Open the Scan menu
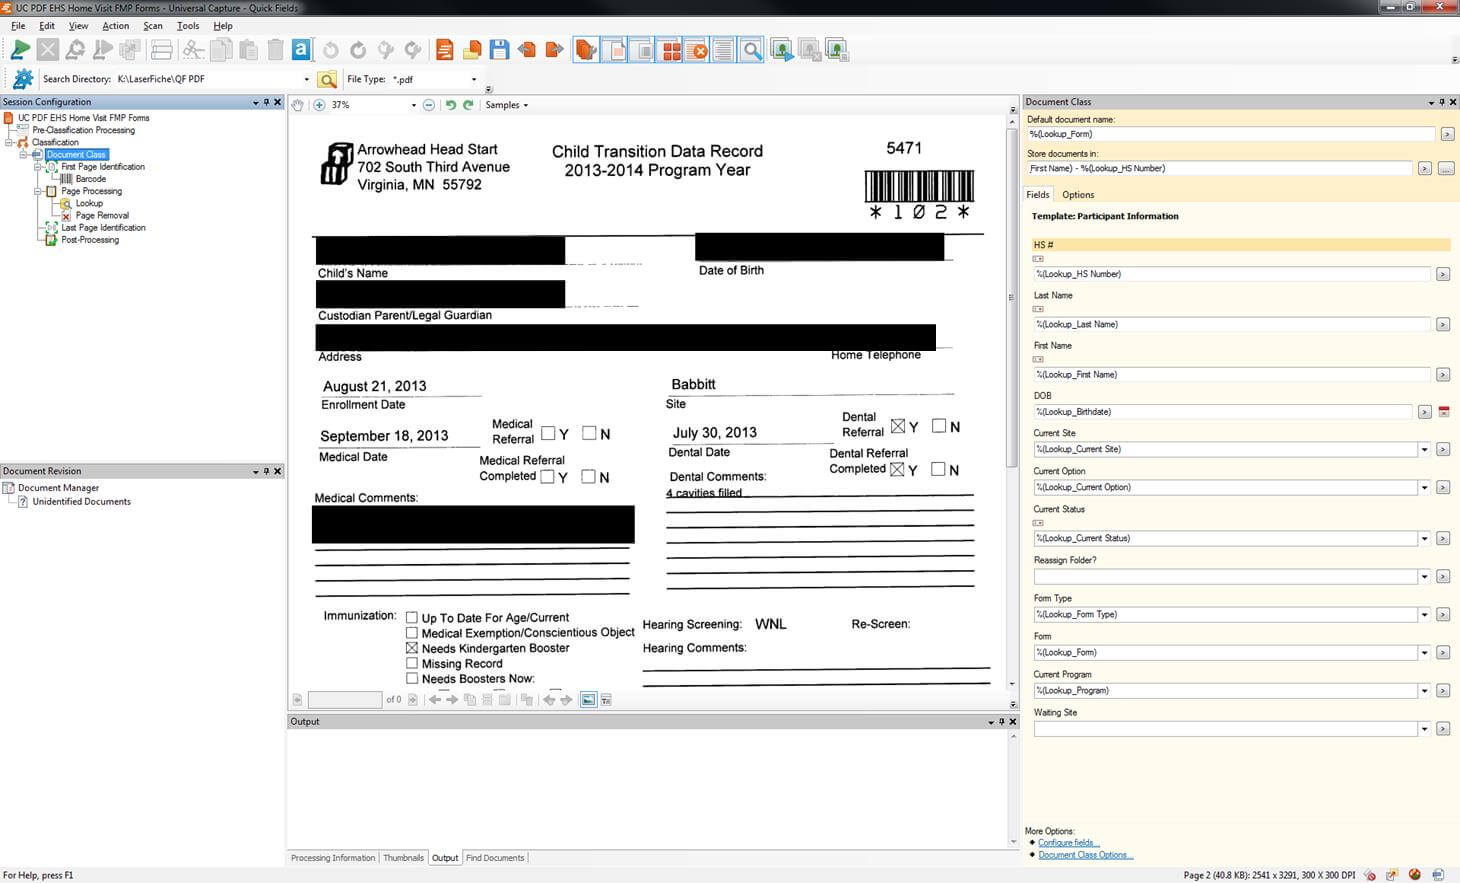The image size is (1460, 883). (153, 26)
